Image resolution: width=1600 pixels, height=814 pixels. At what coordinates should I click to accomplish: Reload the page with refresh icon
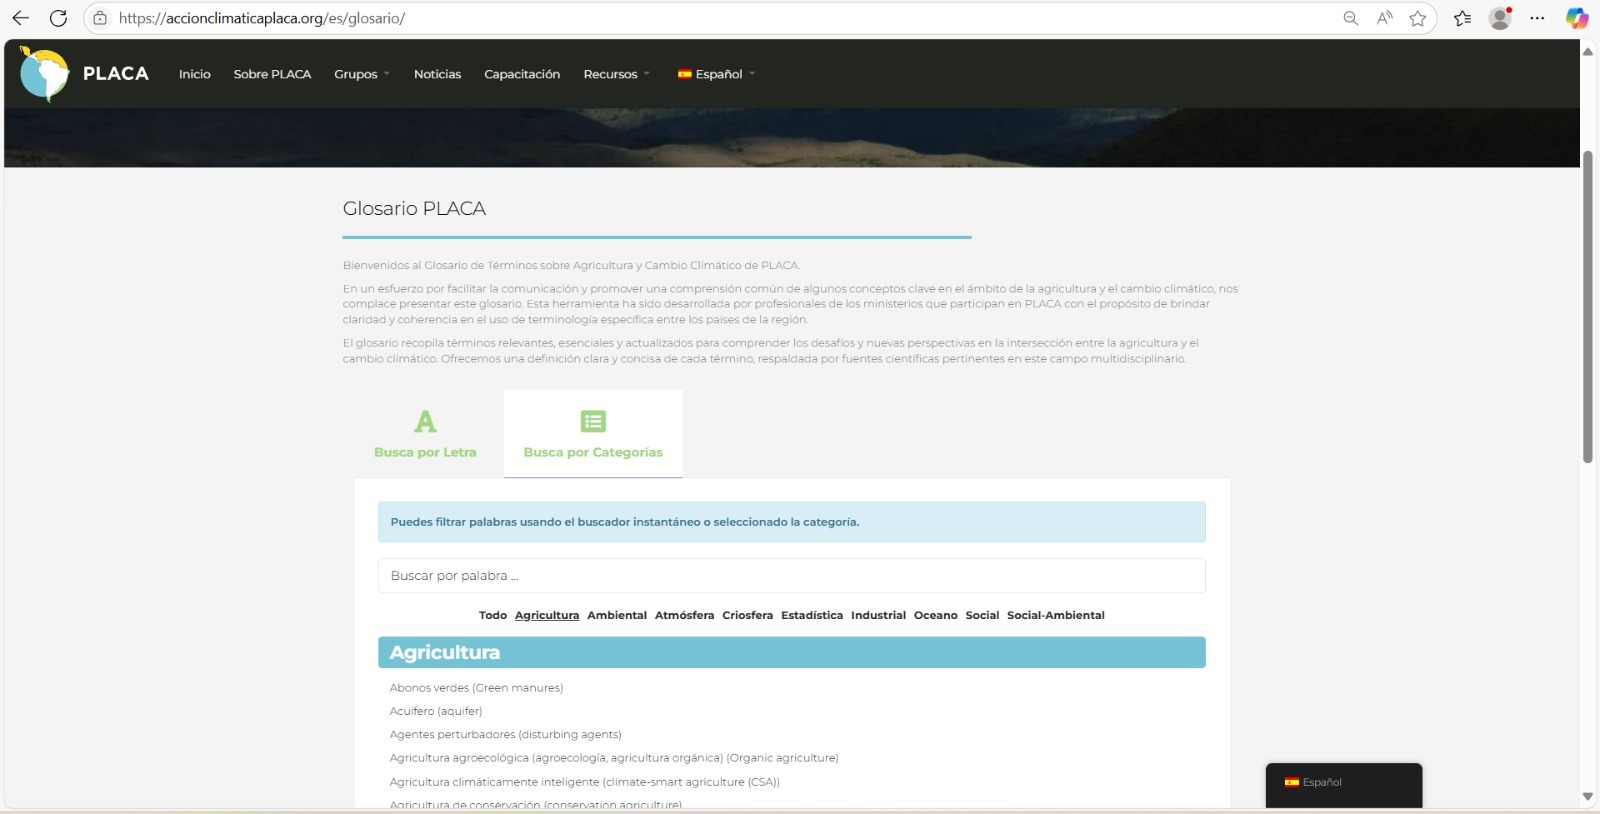(58, 18)
